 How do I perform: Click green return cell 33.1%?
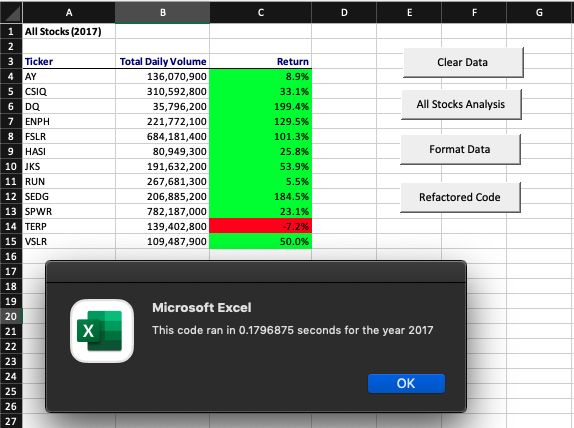point(261,92)
